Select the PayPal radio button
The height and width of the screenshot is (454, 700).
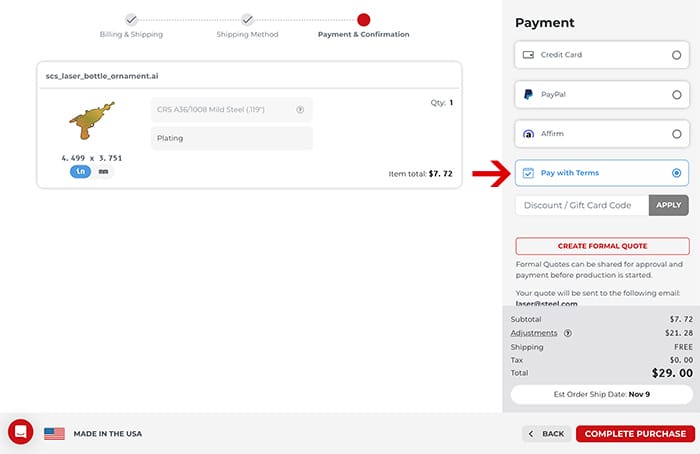[x=676, y=95]
